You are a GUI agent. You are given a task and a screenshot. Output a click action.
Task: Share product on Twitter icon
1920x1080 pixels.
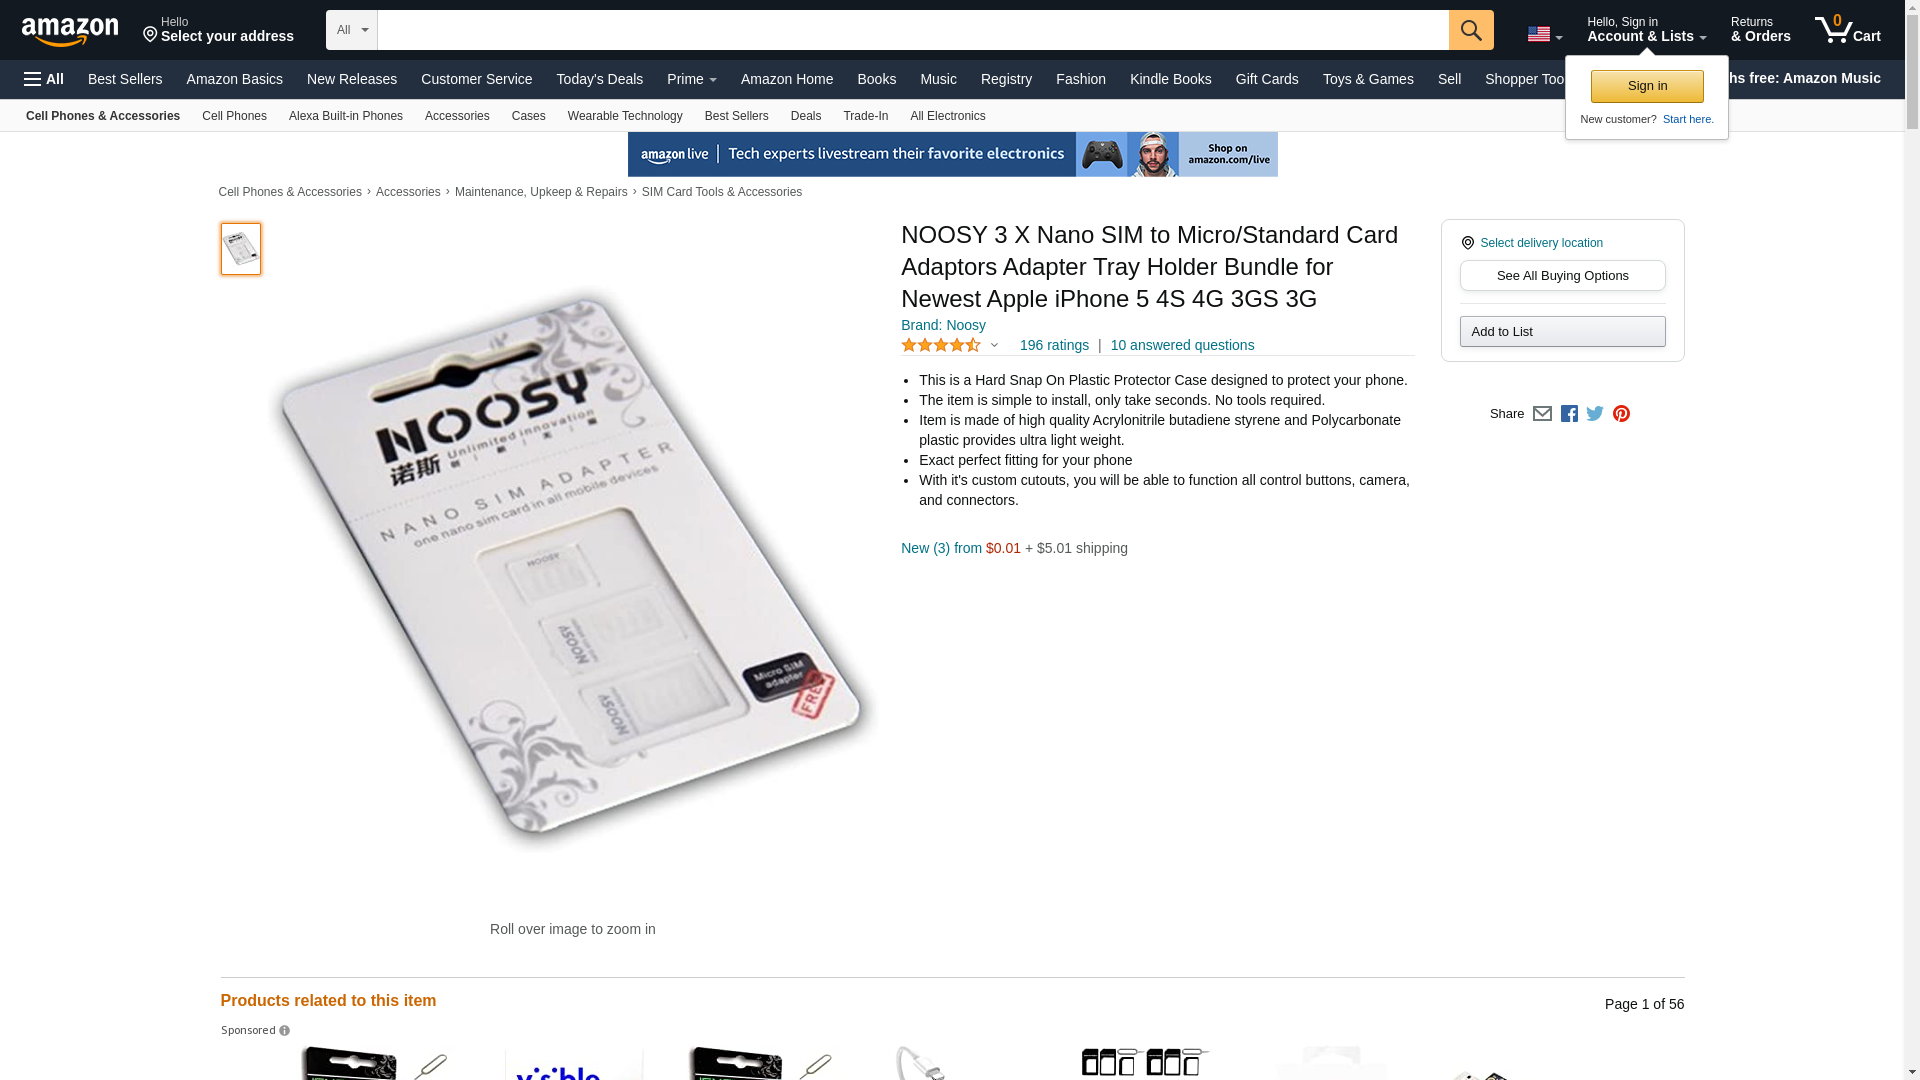[x=1595, y=414]
